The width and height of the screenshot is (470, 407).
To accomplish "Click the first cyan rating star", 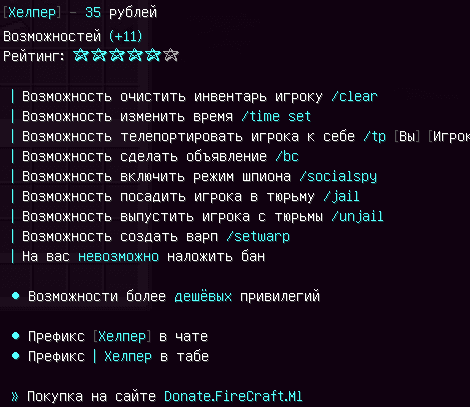I will click(x=81, y=55).
